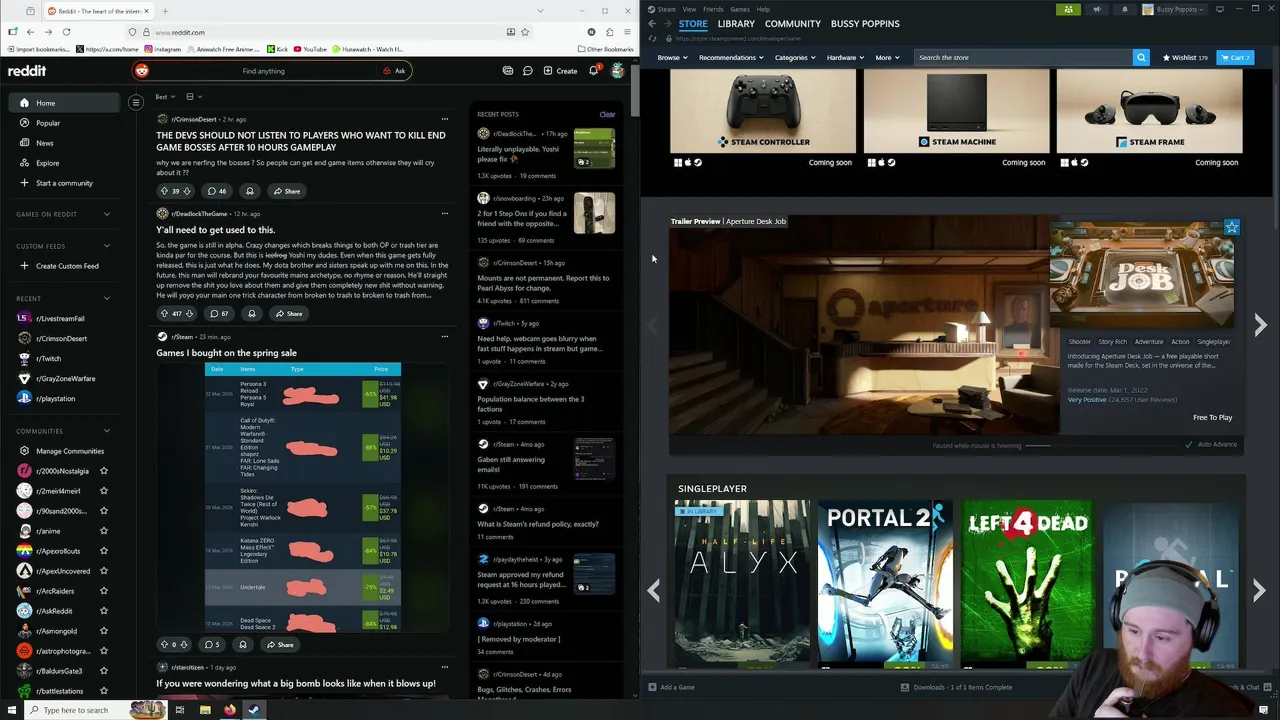Open Steam Big Picture mode icon
This screenshot has width=1280, height=720.
tap(1220, 9)
